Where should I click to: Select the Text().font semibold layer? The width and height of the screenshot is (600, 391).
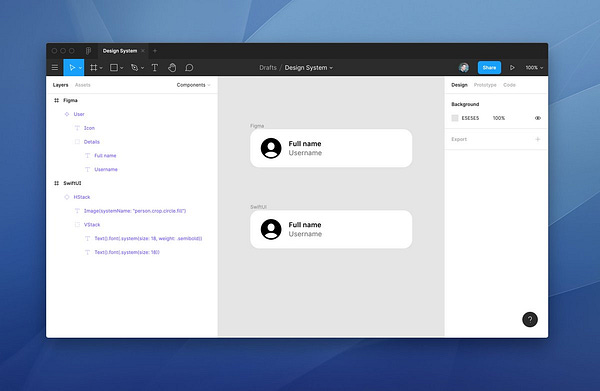[x=148, y=238]
